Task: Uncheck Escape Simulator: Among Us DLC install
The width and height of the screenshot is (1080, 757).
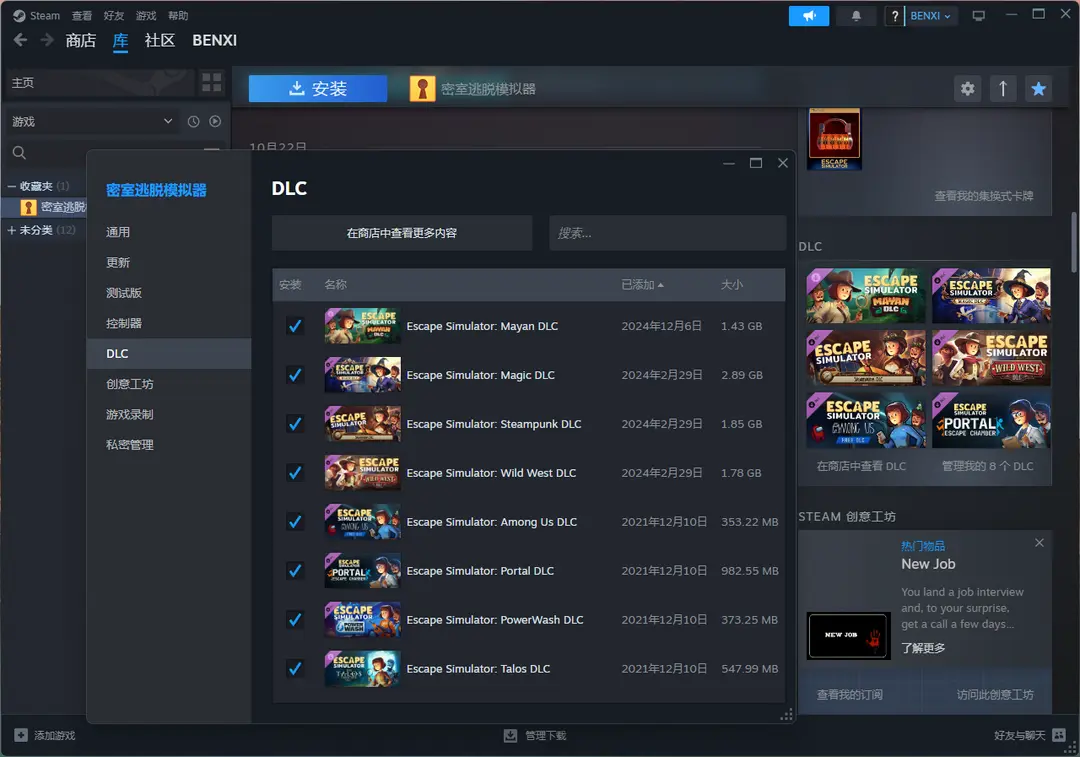Action: (x=295, y=521)
